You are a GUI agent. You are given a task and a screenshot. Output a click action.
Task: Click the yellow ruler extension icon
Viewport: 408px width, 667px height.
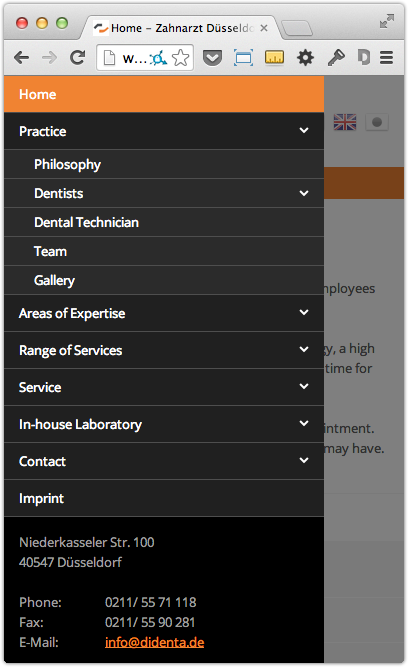coord(274,57)
